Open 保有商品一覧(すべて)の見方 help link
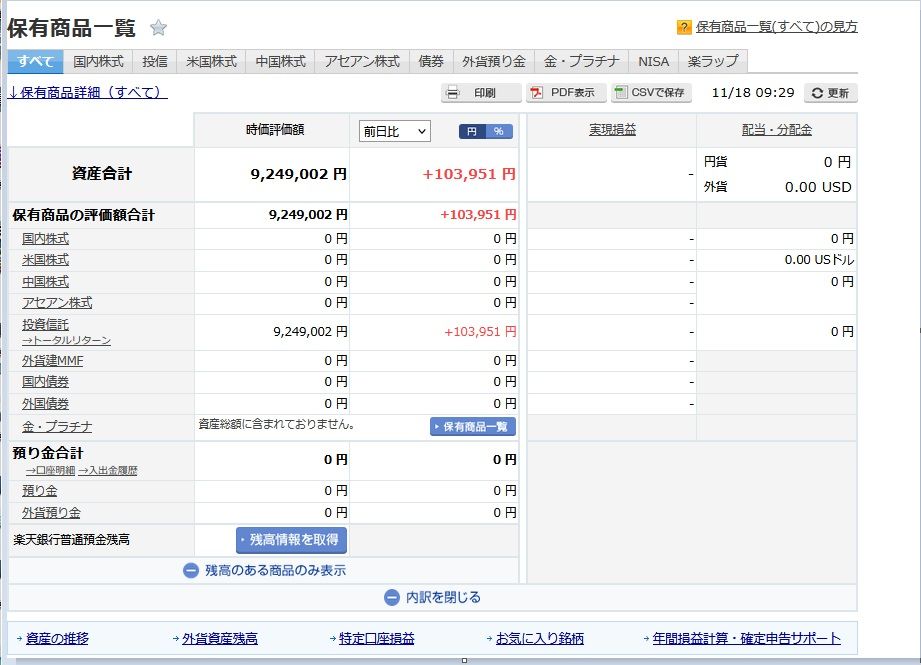Viewport: 921px width, 665px height. (777, 27)
